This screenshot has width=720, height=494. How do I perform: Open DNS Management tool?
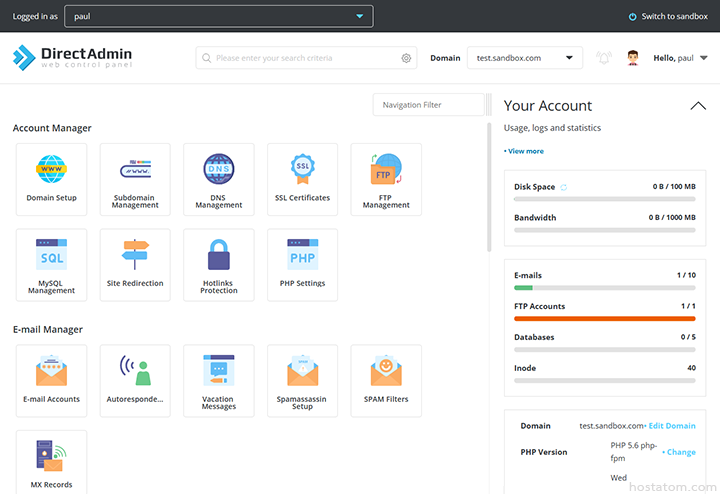coord(218,179)
